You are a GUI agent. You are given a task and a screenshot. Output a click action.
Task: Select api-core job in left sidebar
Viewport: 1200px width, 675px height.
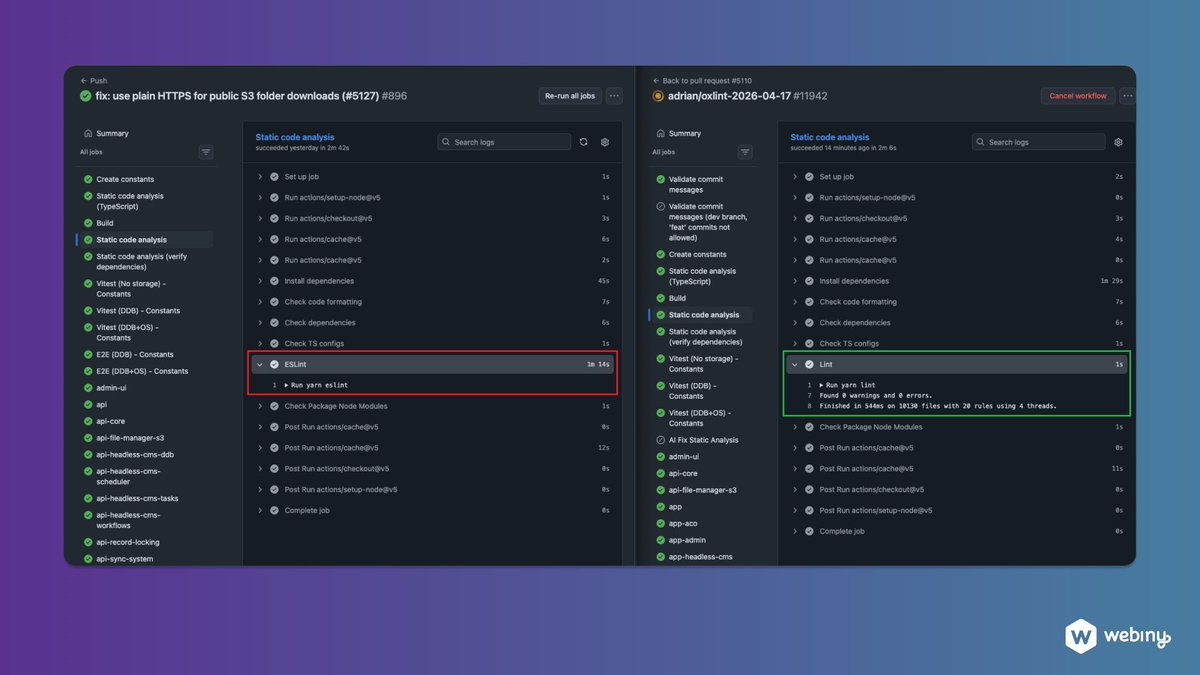[x=110, y=421]
